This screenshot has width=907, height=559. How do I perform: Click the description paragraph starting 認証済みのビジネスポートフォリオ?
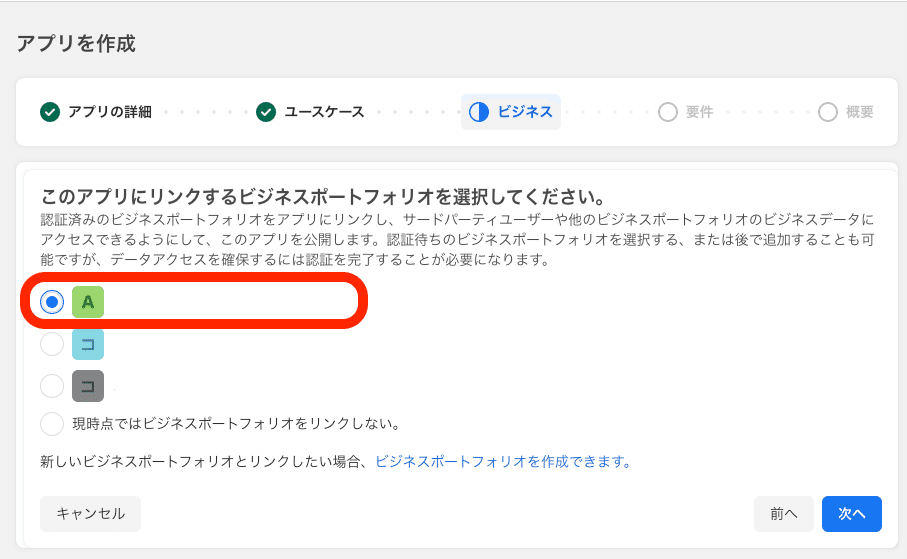click(457, 240)
